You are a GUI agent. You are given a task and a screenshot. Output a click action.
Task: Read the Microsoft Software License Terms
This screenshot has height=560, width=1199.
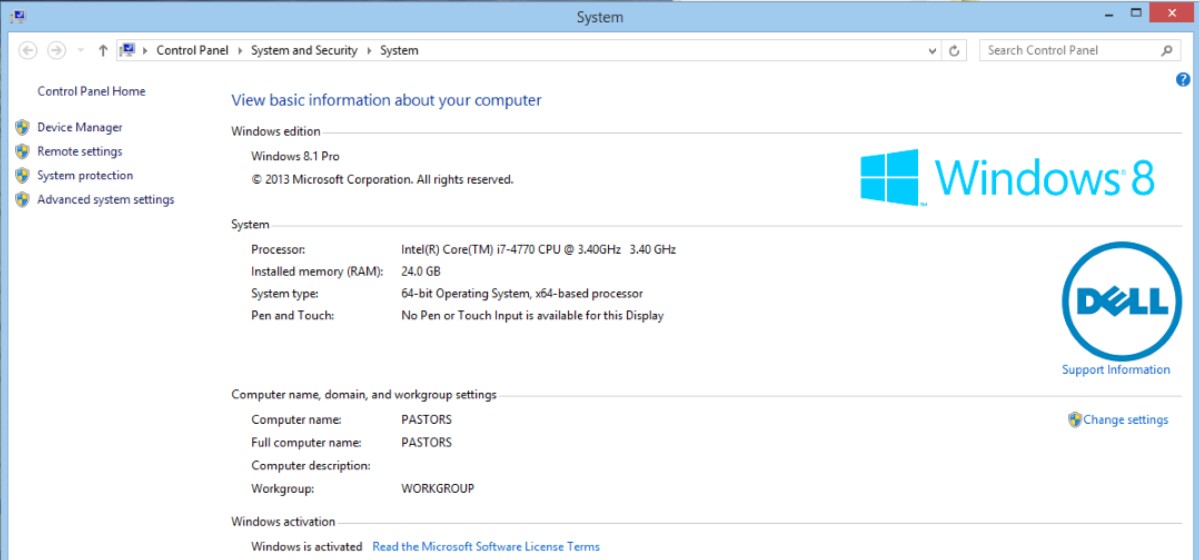[x=486, y=546]
